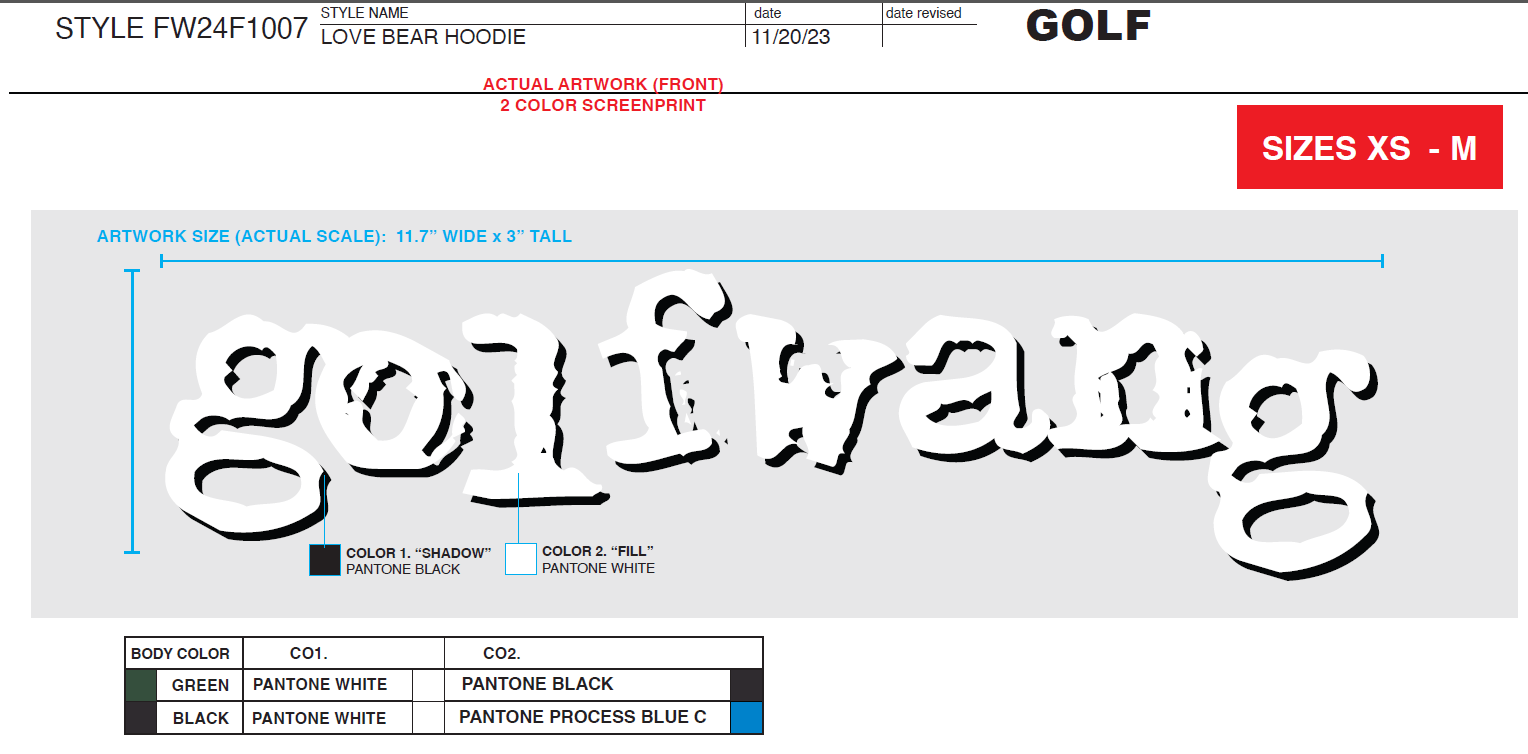Click PANTONE WHITE under Color 2 Fill
Viewport: 1528px width, 754px height.
point(598,568)
